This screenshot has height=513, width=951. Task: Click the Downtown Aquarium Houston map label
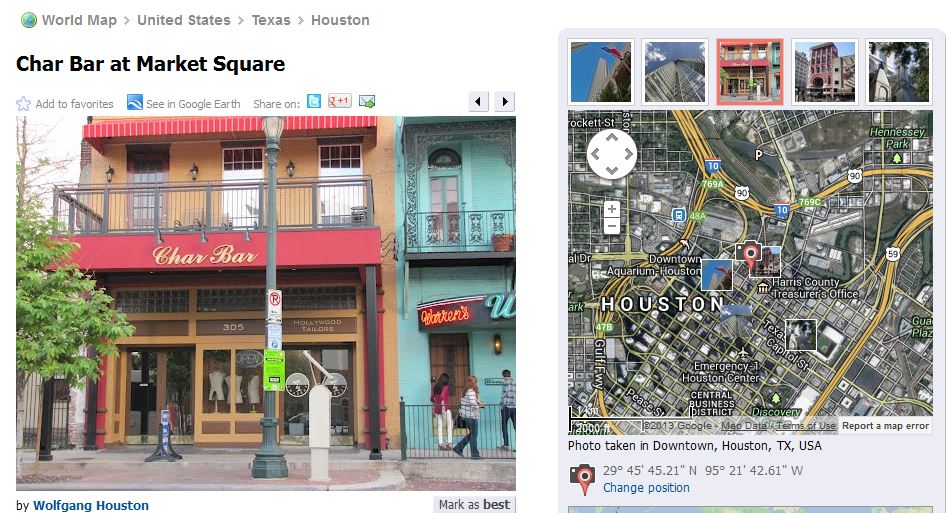coord(654,265)
